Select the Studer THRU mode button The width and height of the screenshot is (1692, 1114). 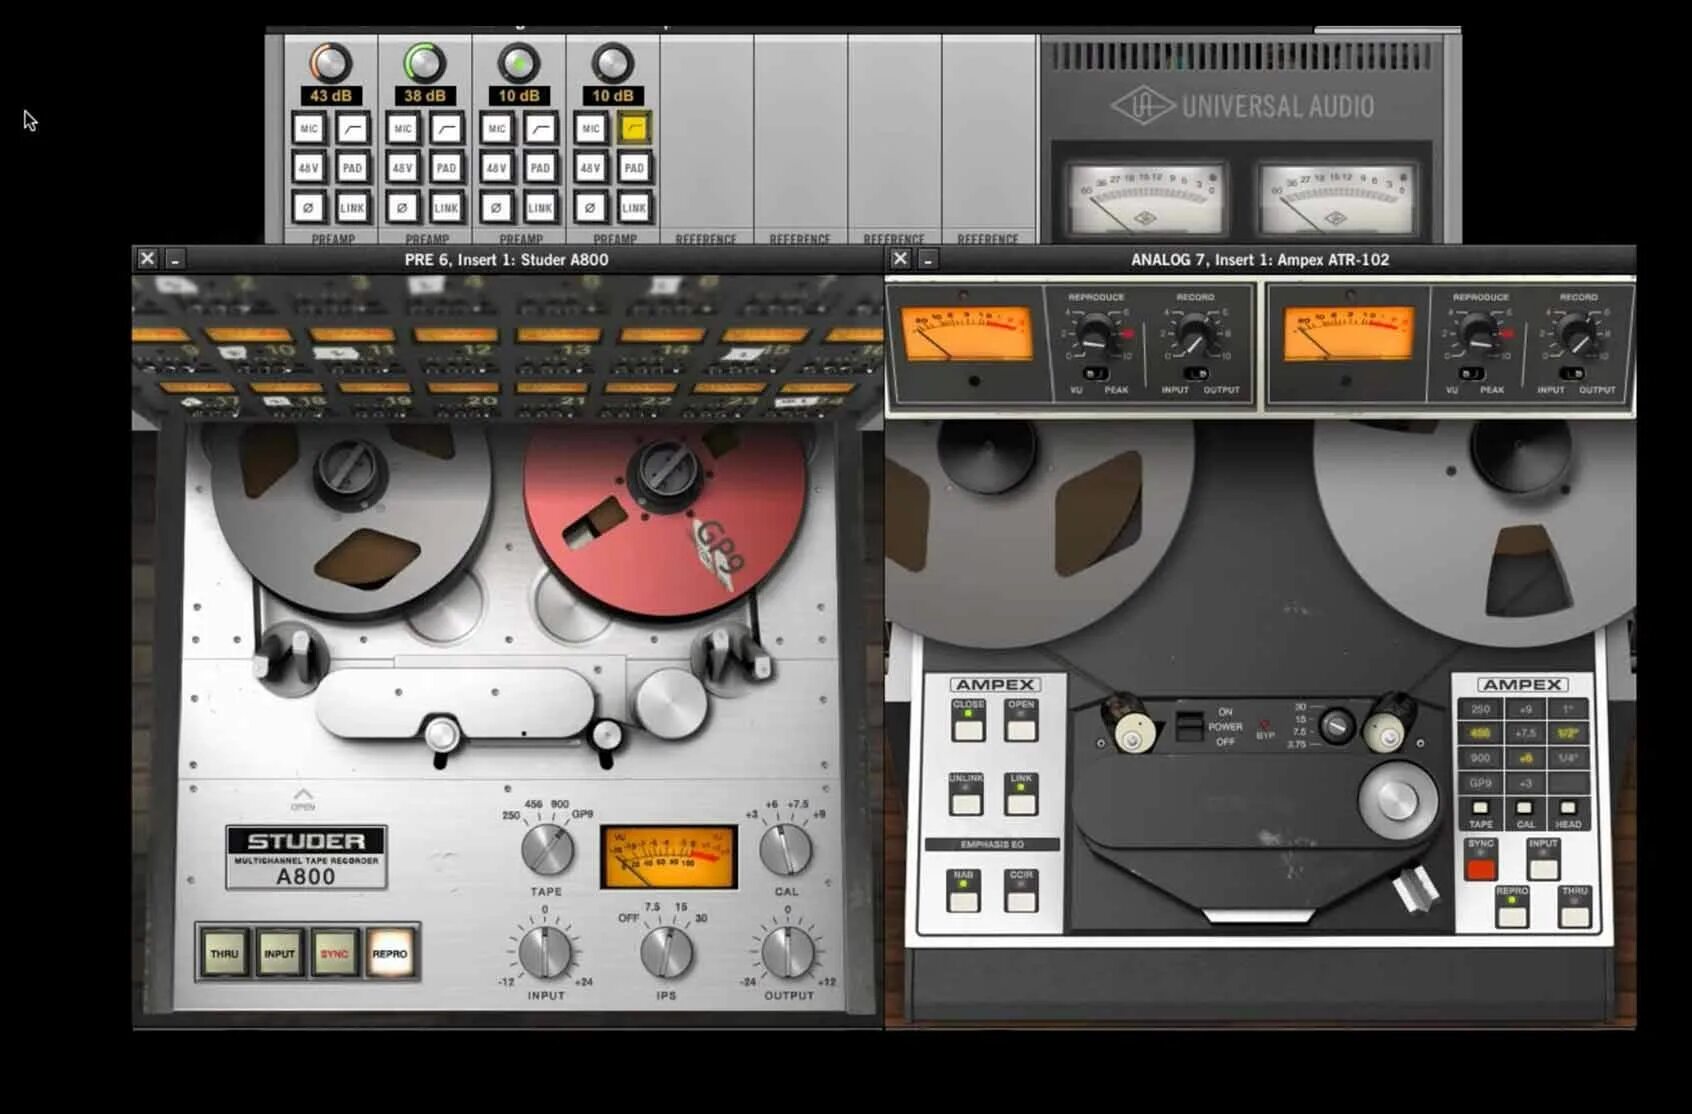(x=224, y=953)
